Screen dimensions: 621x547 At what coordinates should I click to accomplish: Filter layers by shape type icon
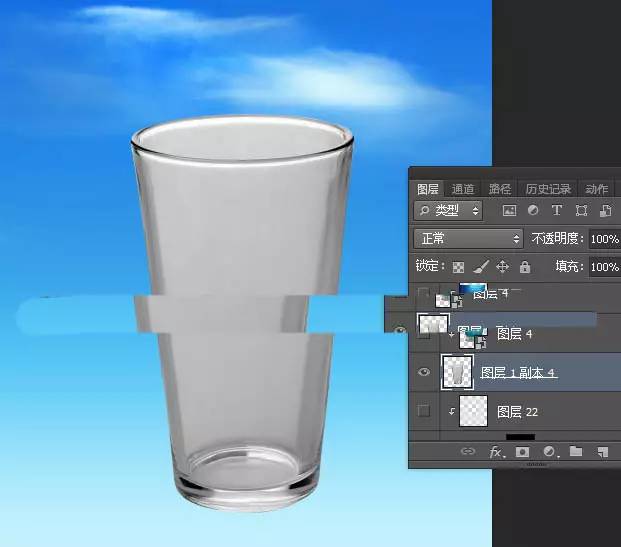(581, 211)
